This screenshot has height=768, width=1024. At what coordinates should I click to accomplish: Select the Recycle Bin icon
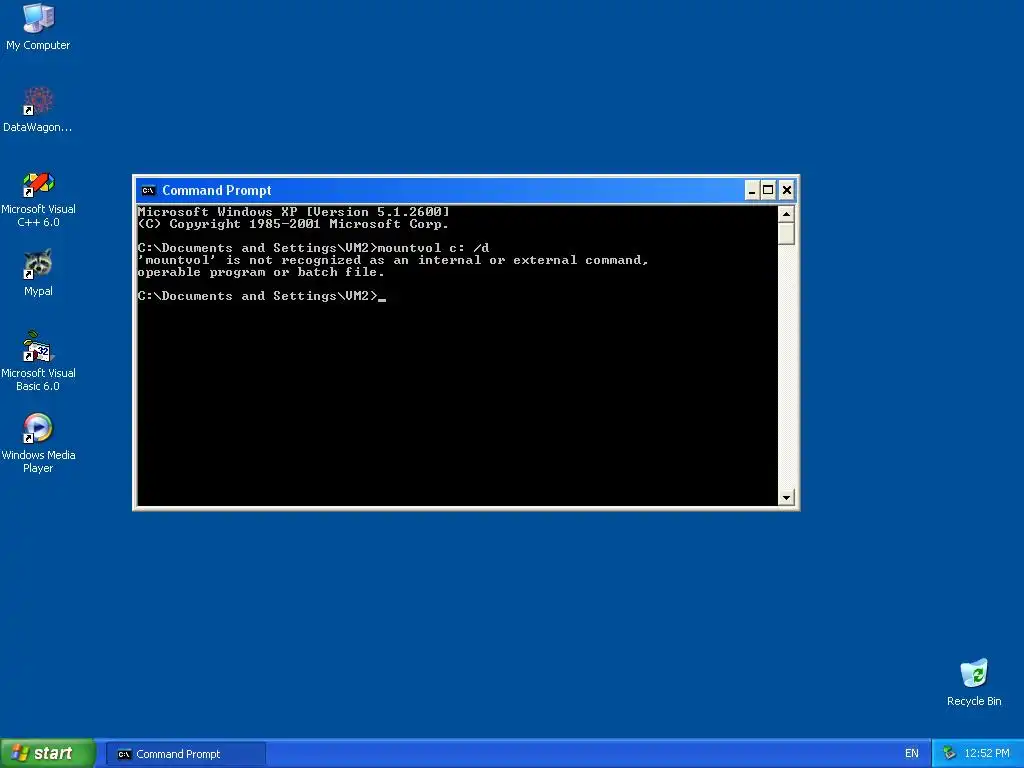click(x=974, y=682)
